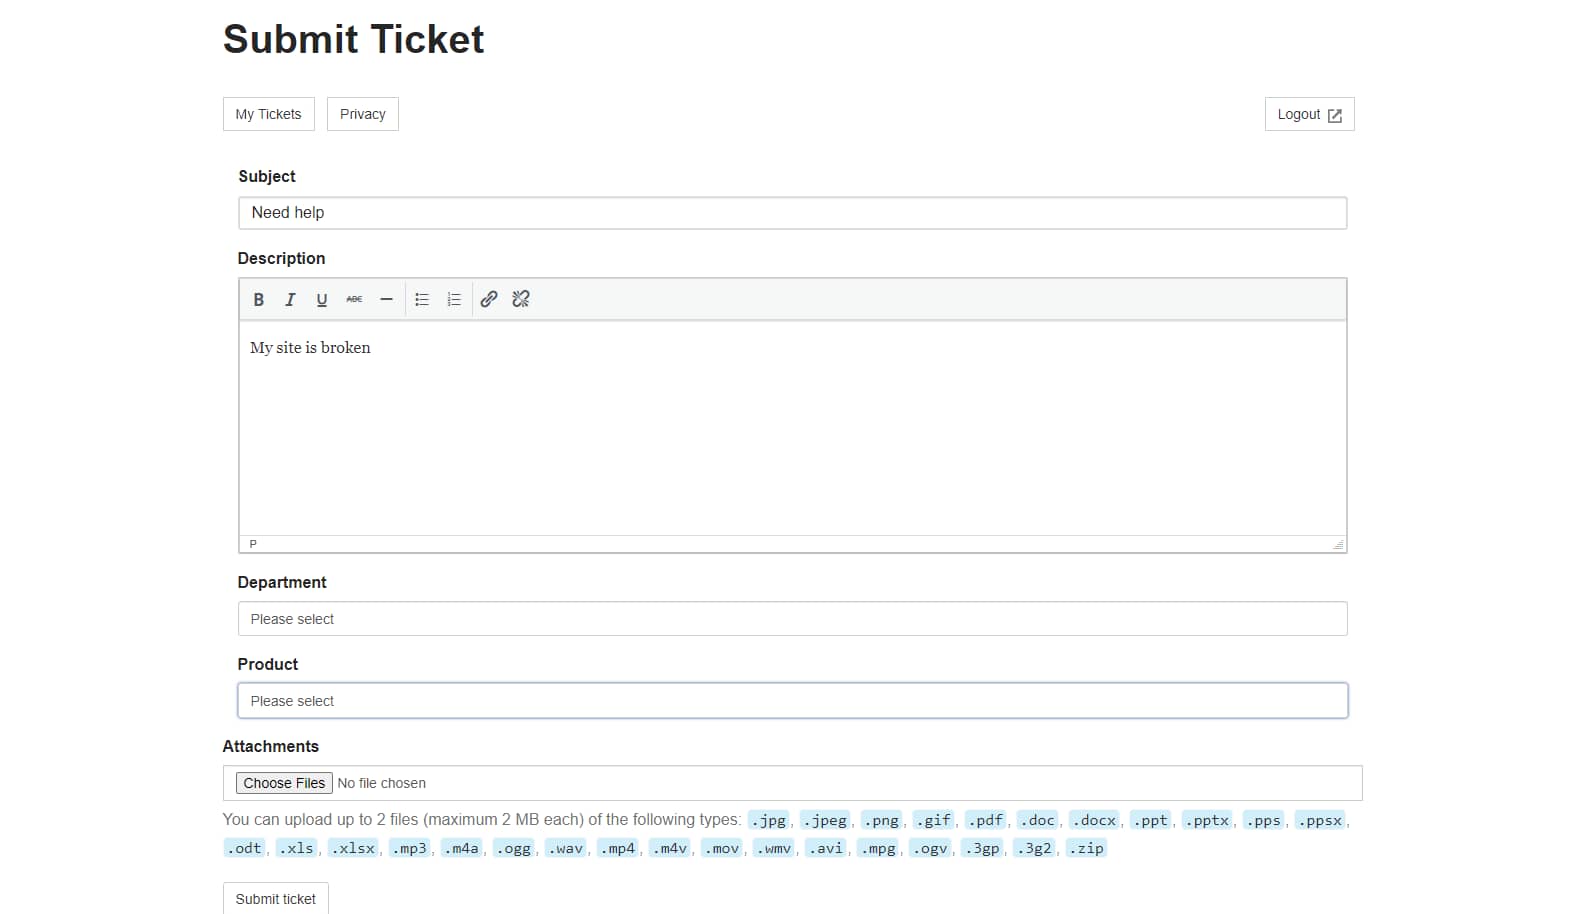Click the .ppsx file type tag
Screen dimensions: 1588x914
click(x=1320, y=820)
